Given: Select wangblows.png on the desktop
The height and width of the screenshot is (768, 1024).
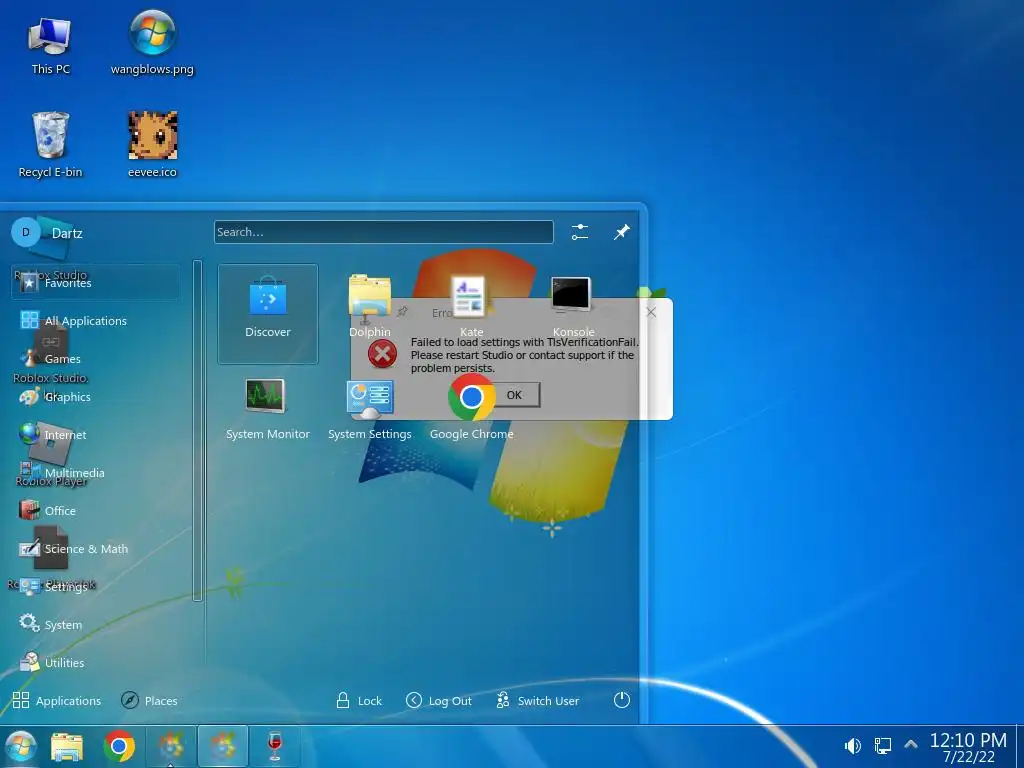Looking at the screenshot, I should [x=152, y=44].
